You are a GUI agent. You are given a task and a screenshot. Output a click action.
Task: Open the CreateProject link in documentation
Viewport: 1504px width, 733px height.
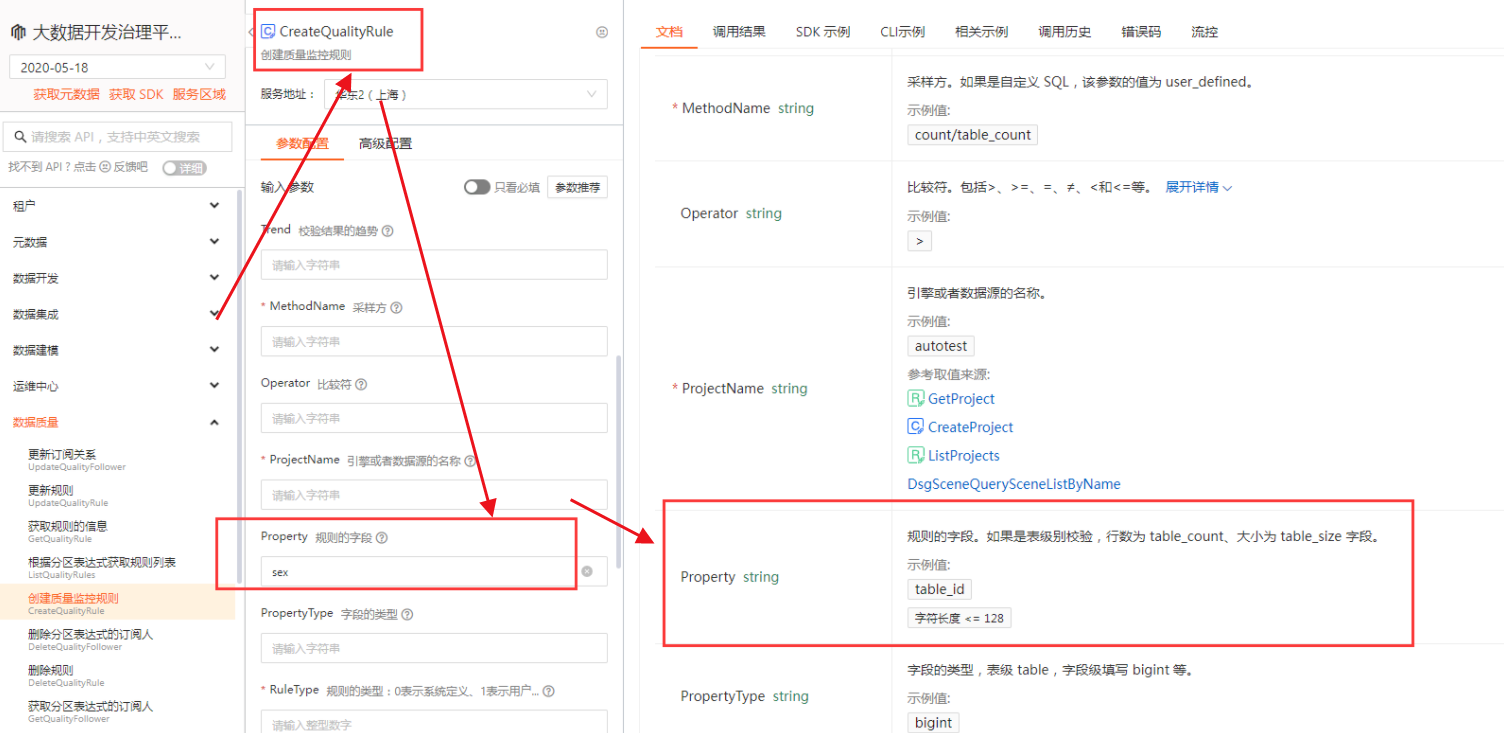tap(970, 426)
